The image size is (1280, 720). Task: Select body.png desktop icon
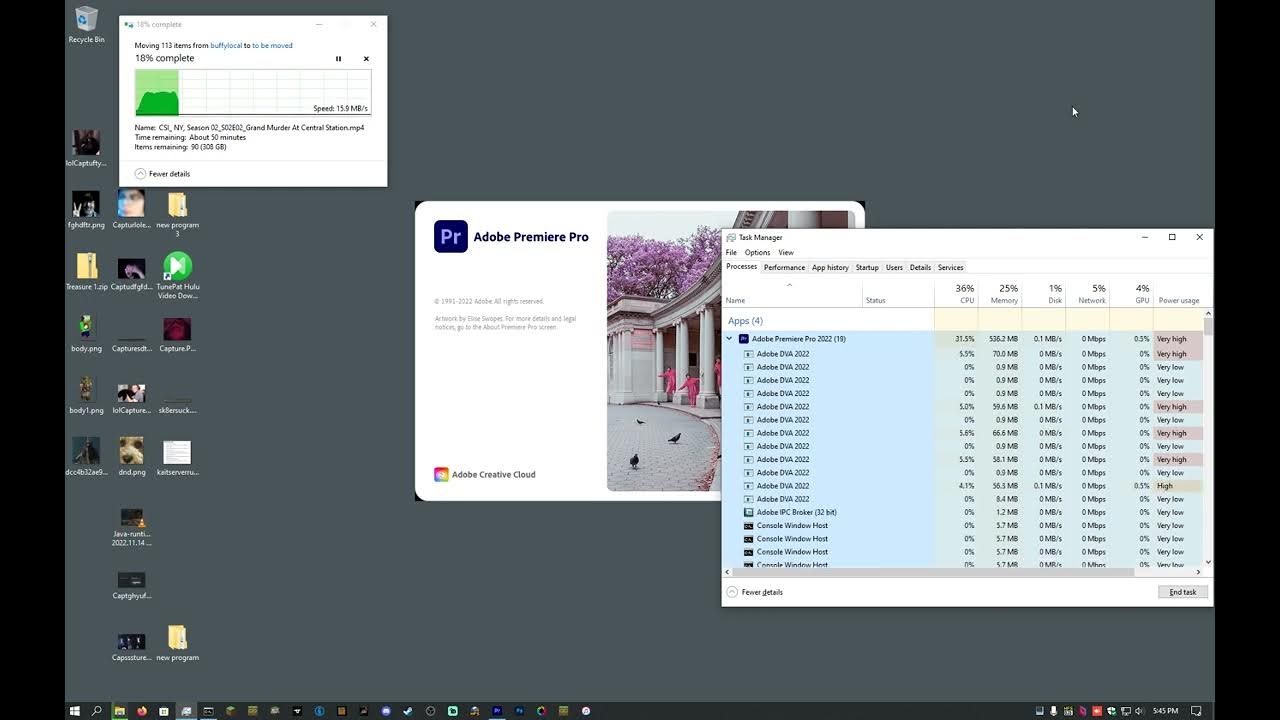86,334
